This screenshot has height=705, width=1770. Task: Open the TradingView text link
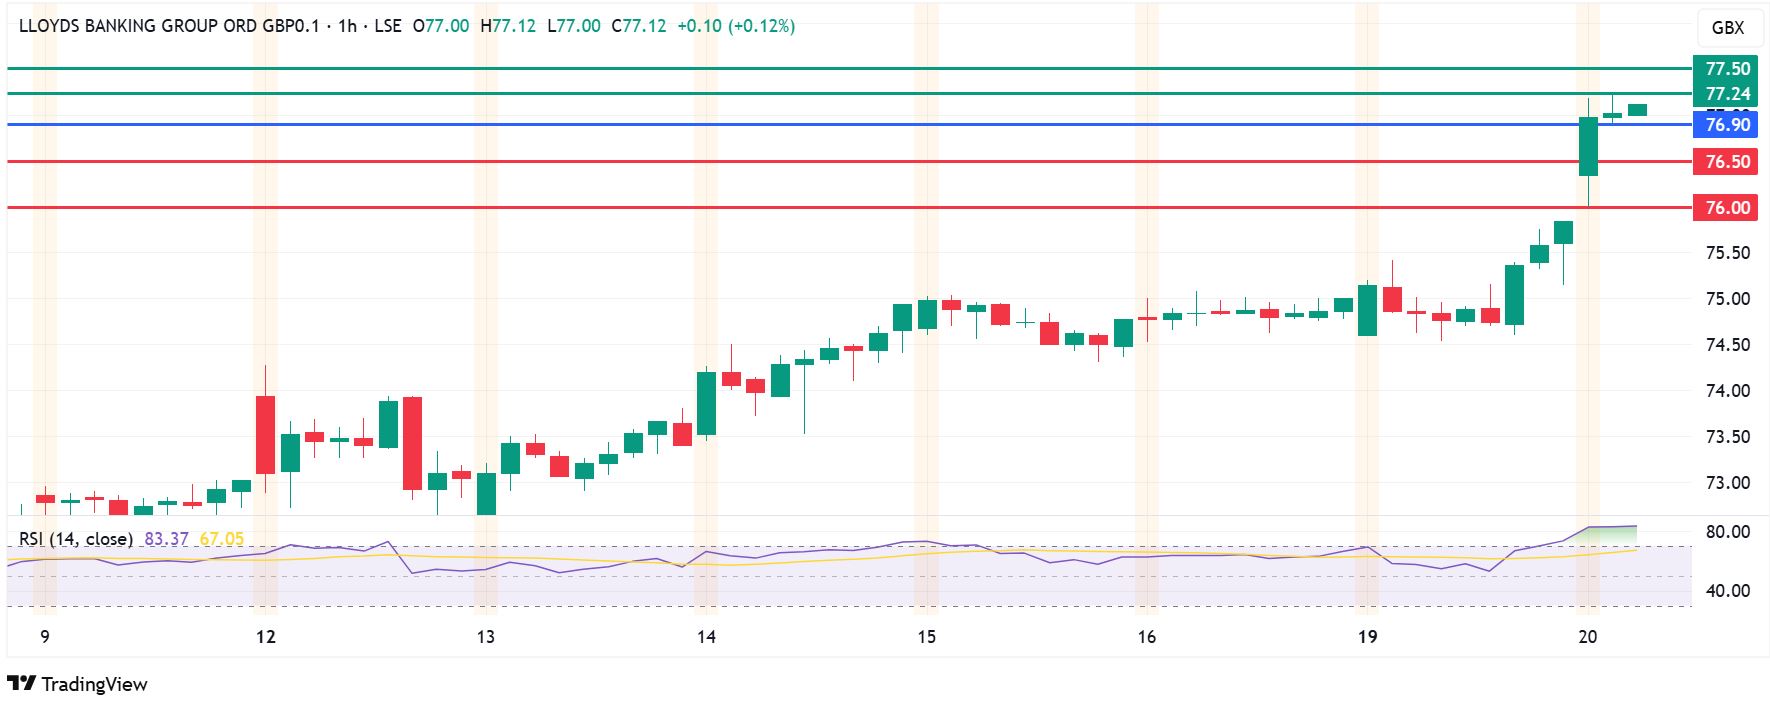pyautogui.click(x=94, y=685)
